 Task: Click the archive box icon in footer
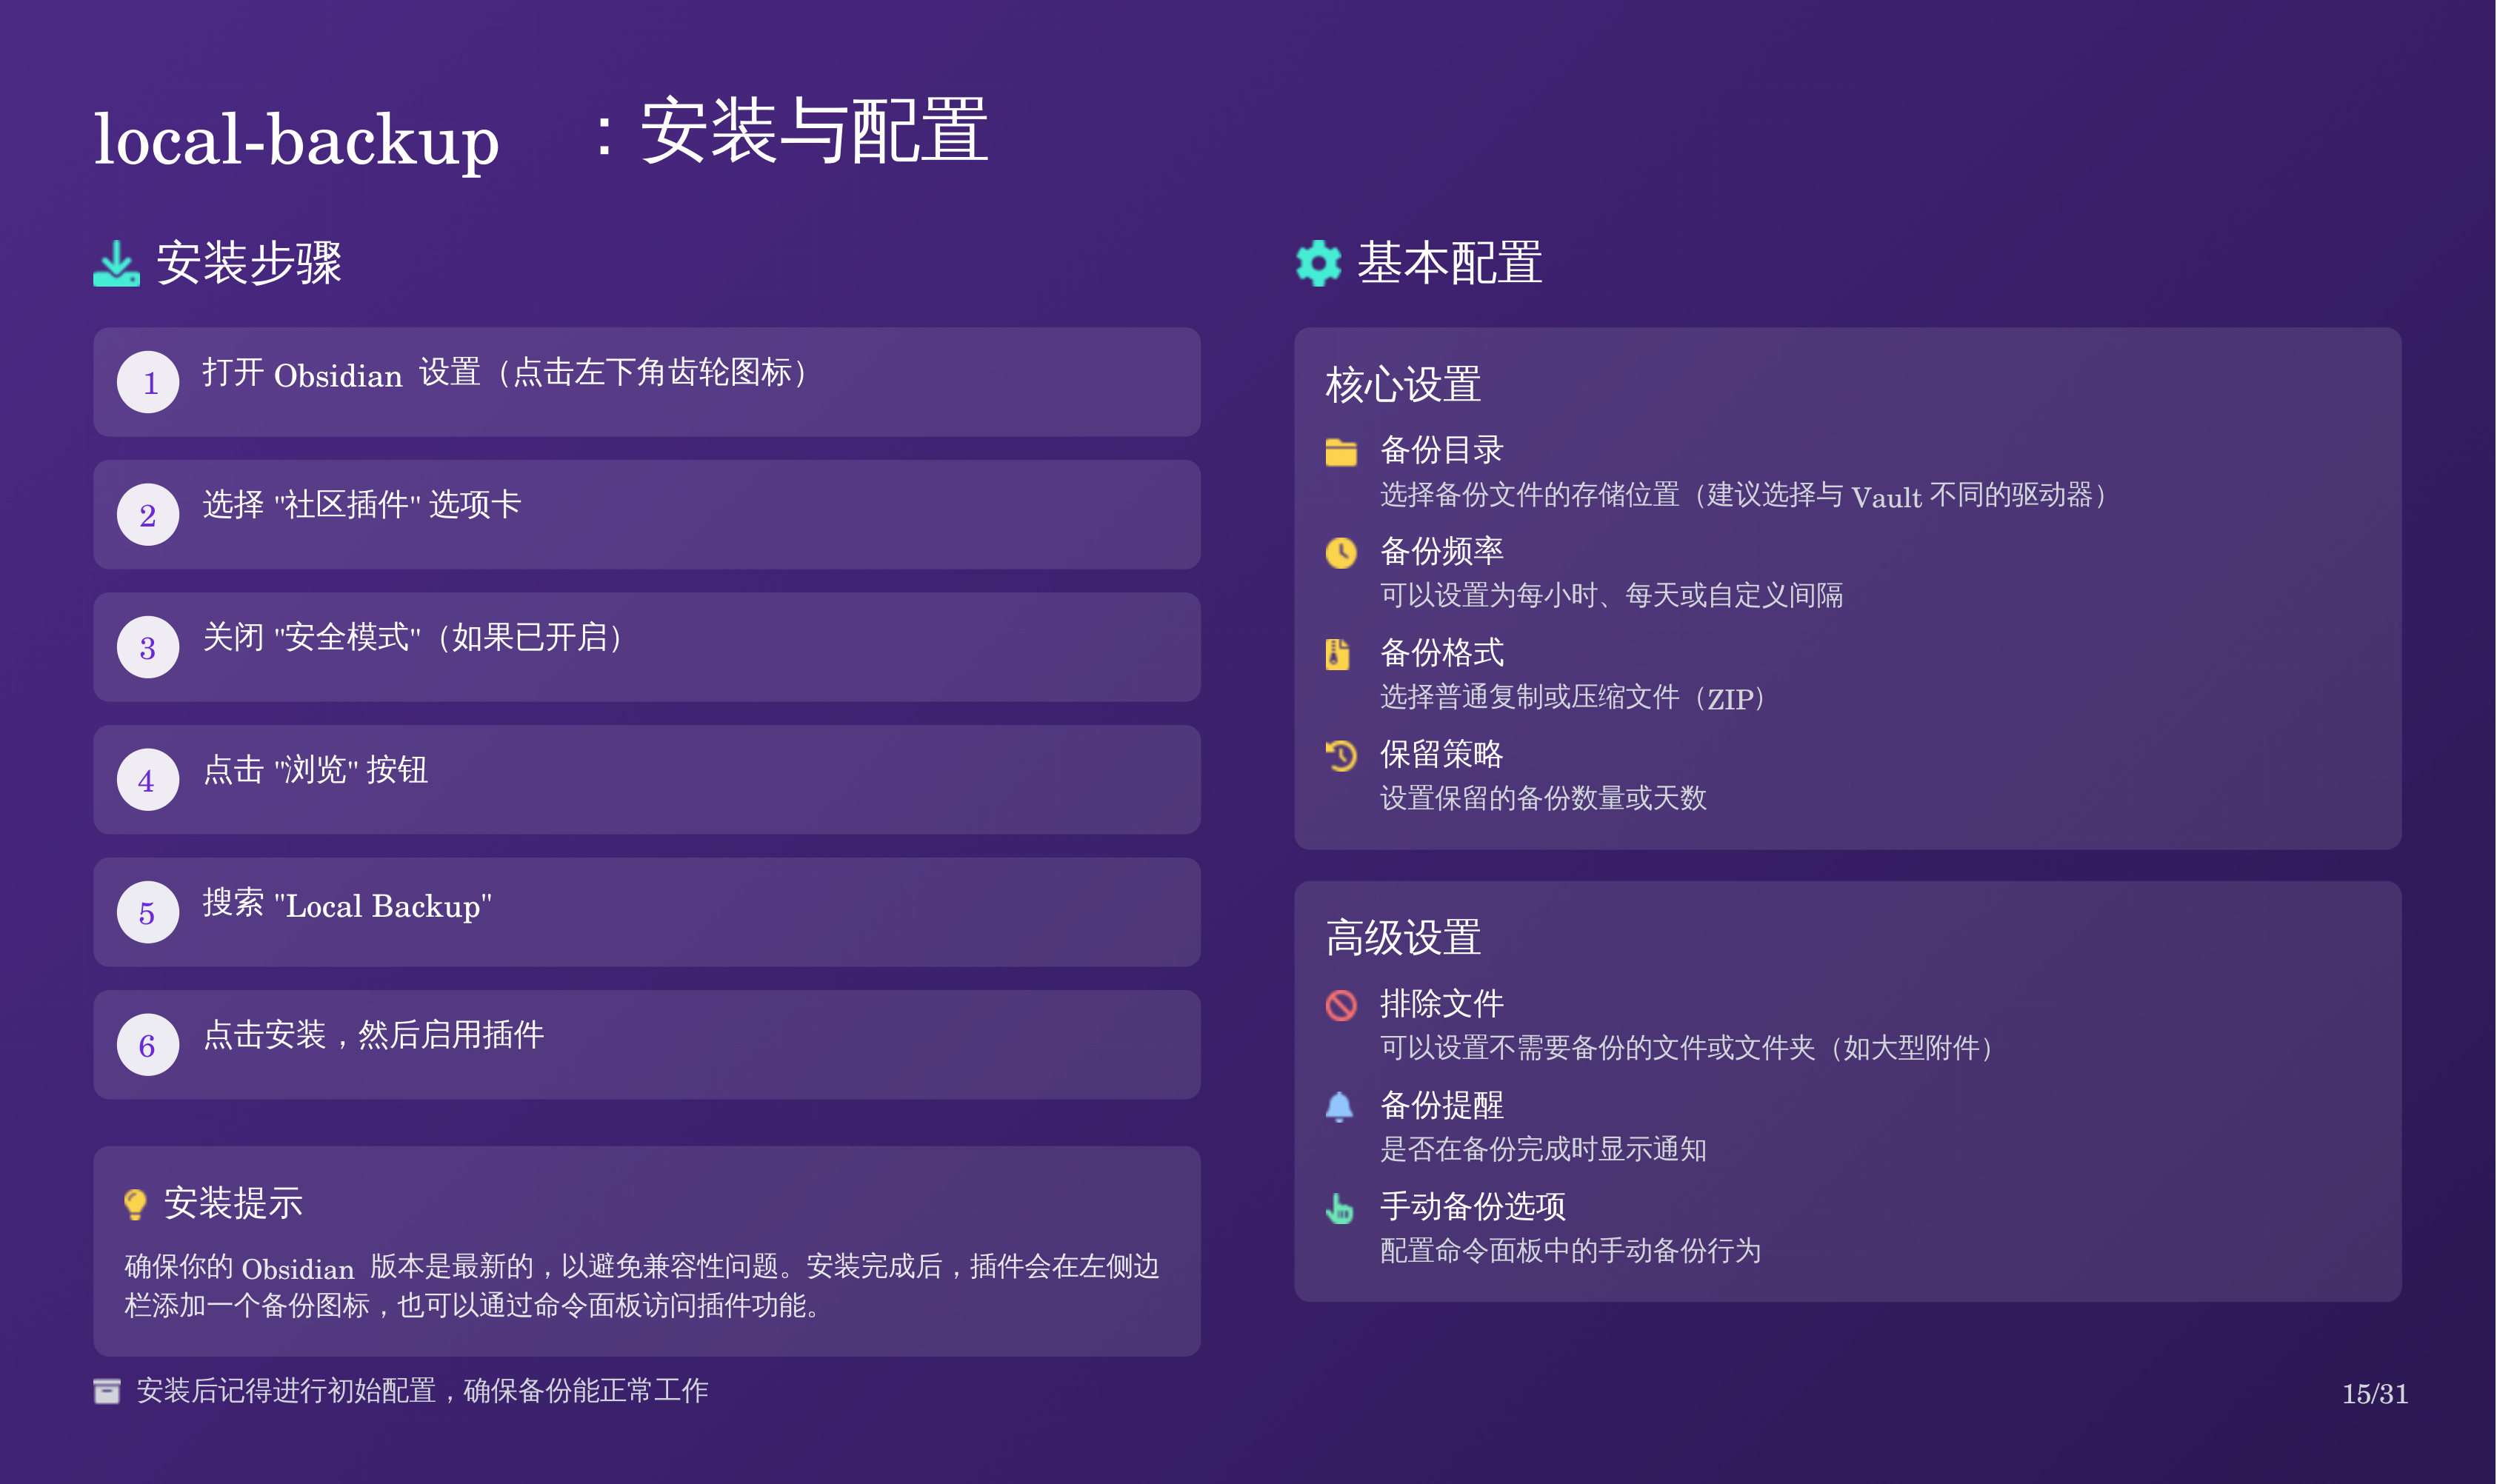point(107,1391)
